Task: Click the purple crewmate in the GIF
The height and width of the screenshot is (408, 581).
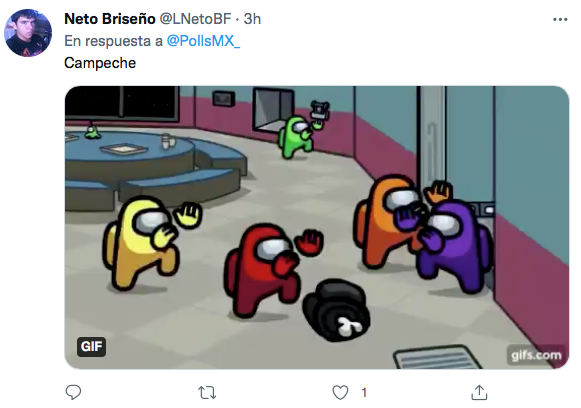Action: pyautogui.click(x=450, y=245)
